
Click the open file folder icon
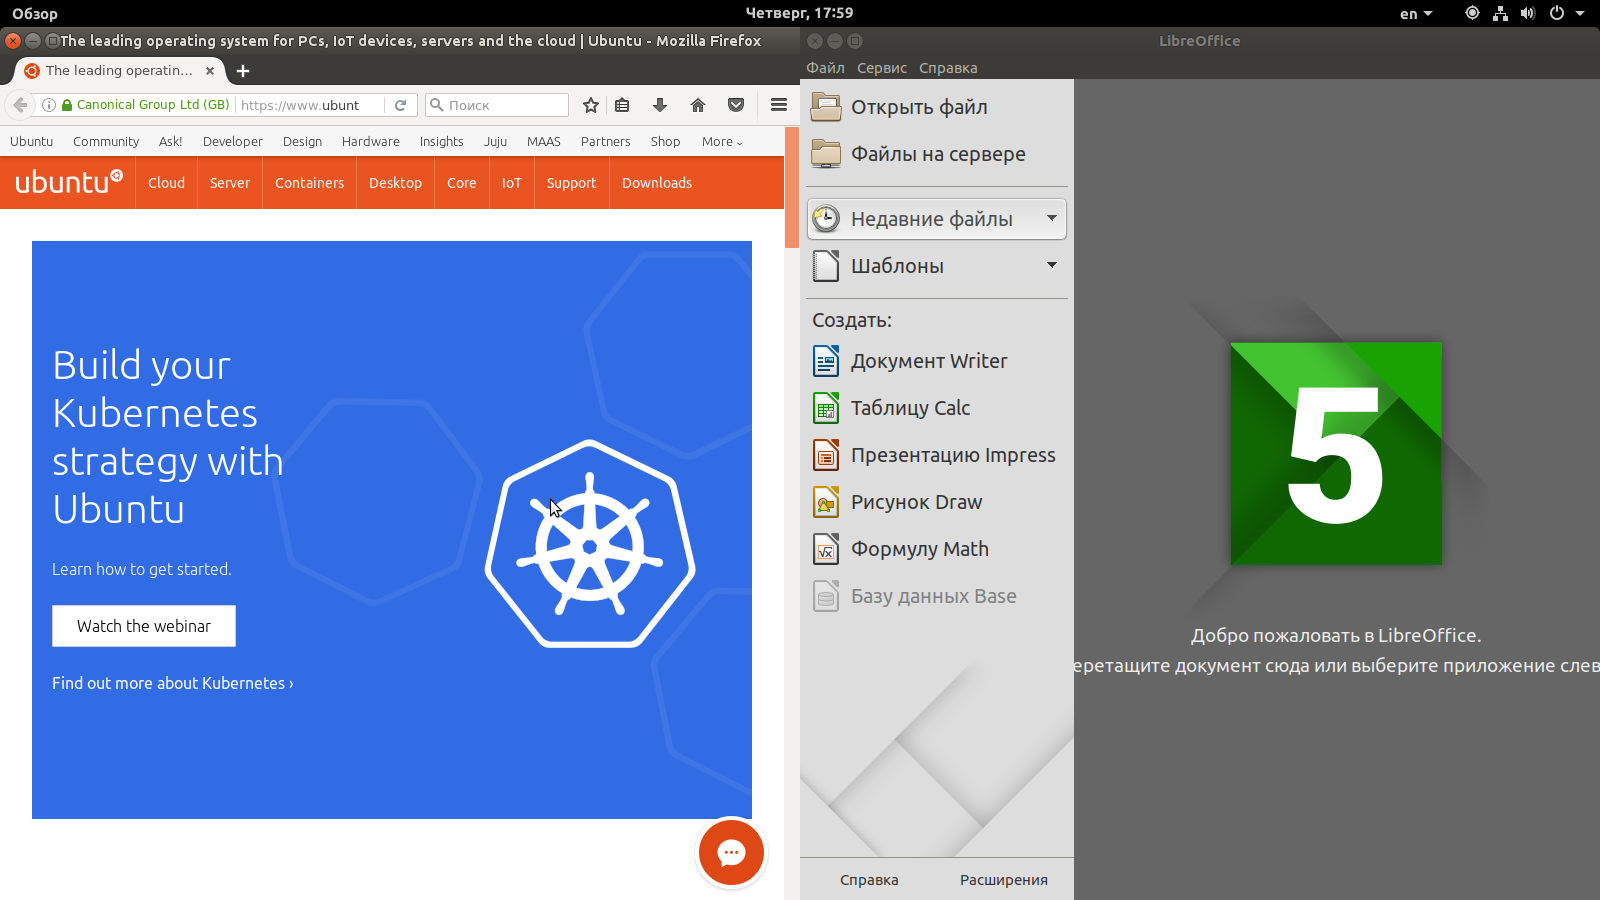point(826,106)
